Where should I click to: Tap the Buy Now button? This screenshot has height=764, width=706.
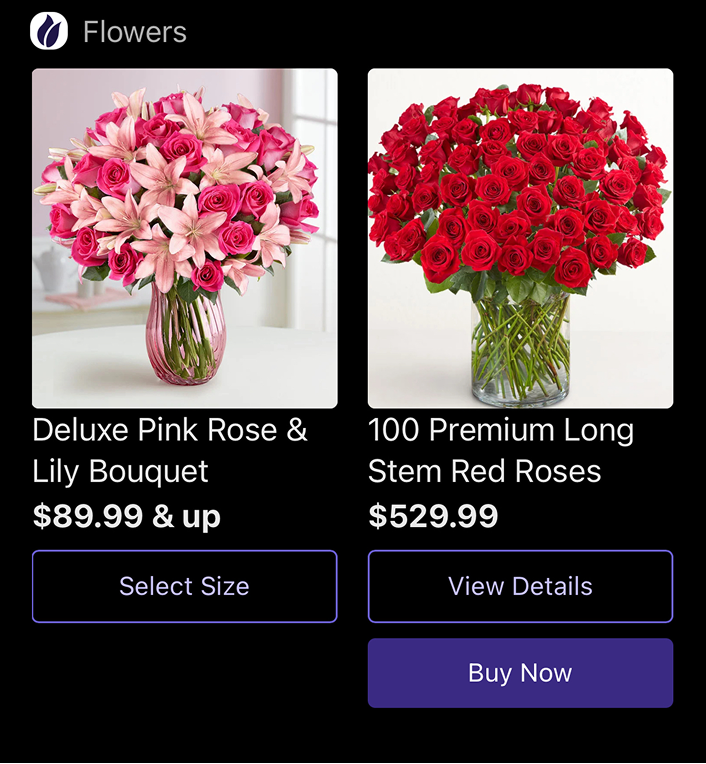point(520,673)
